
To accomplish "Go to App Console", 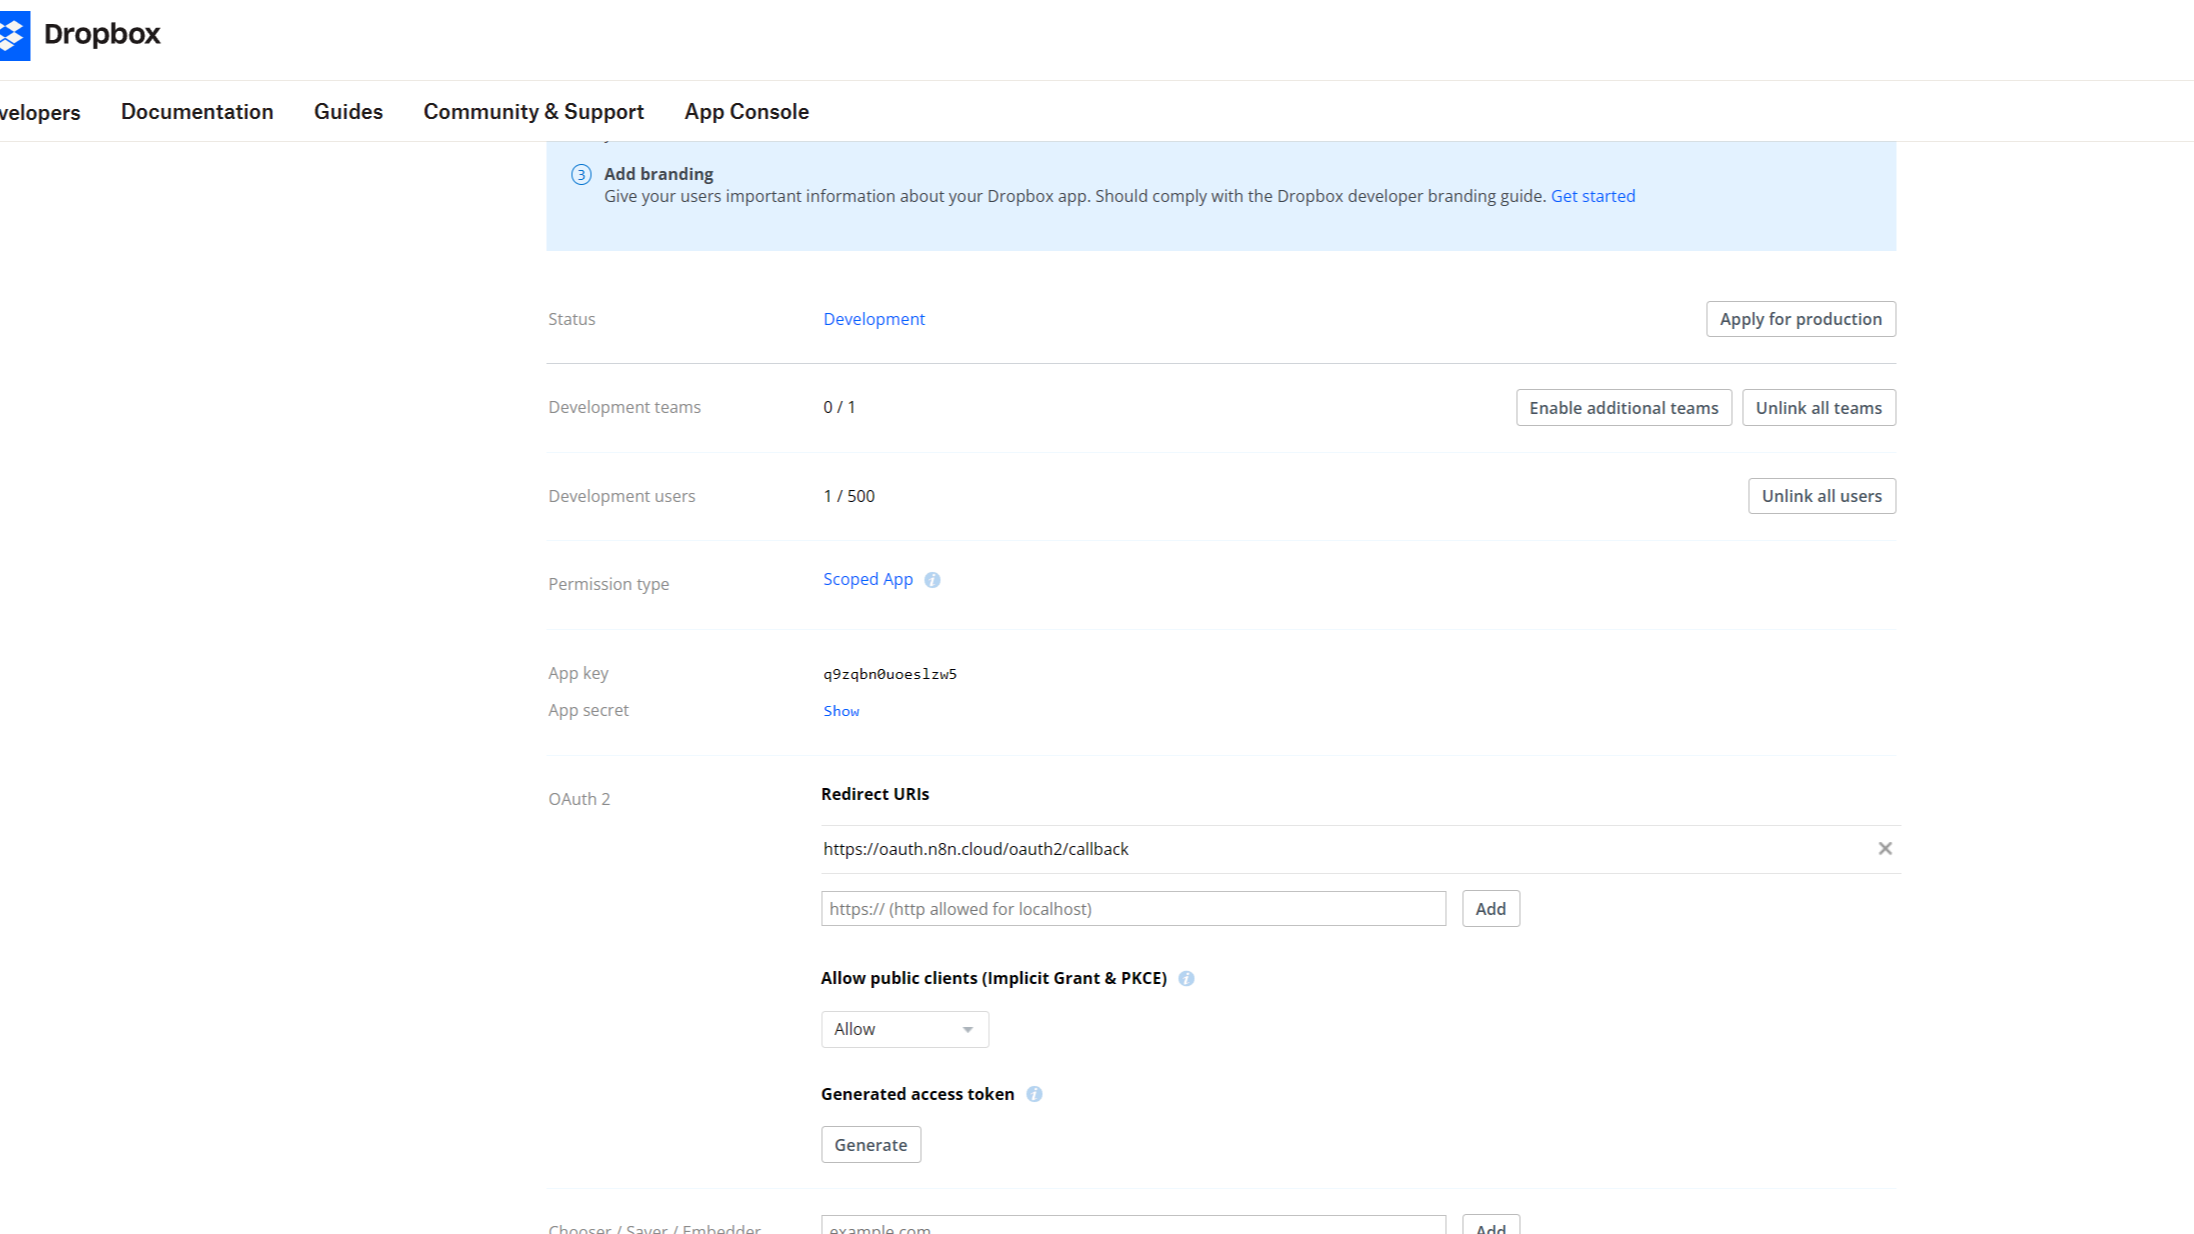I will click(746, 112).
